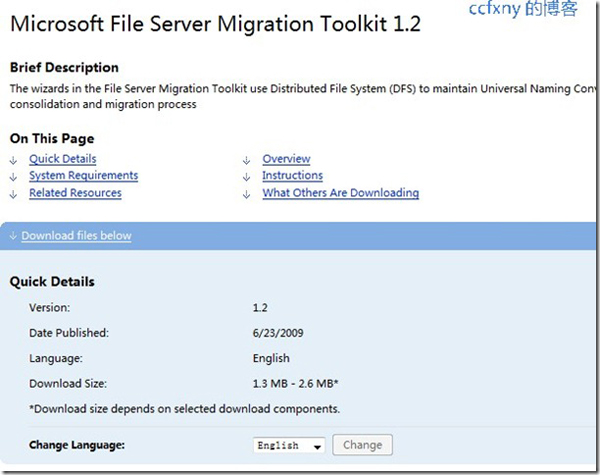Select the download size 1.3 MB - 2.6 MB*
600x475 pixels.
295,384
